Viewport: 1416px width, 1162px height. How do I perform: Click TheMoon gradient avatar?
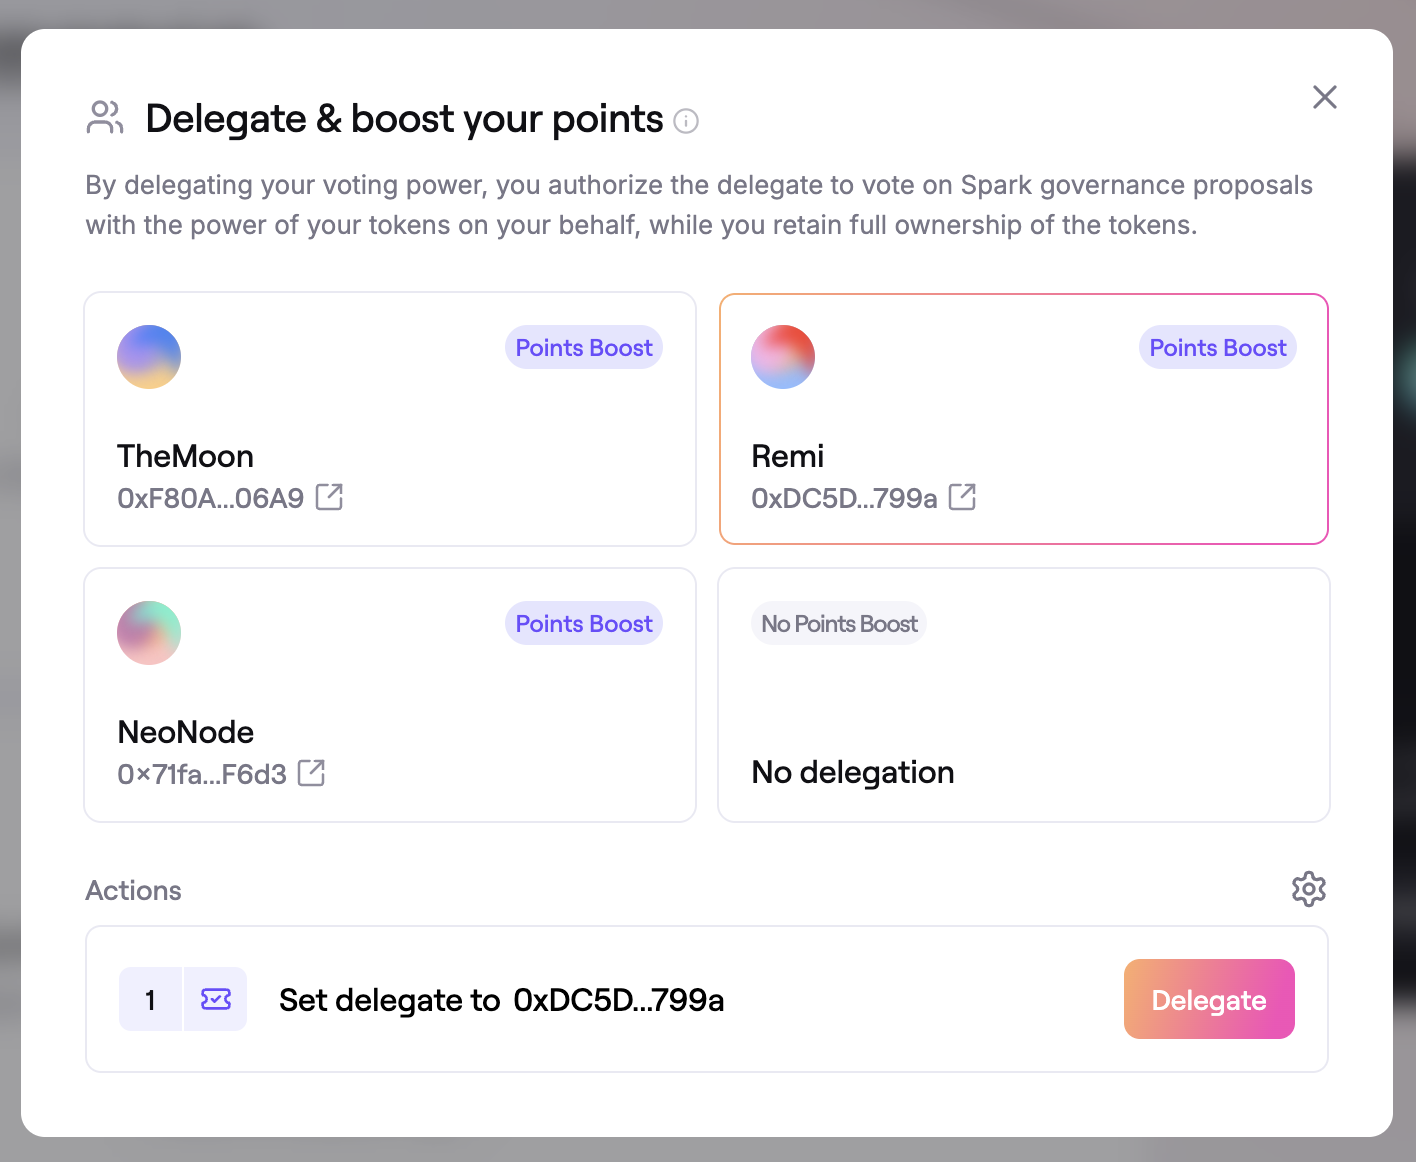click(x=149, y=357)
